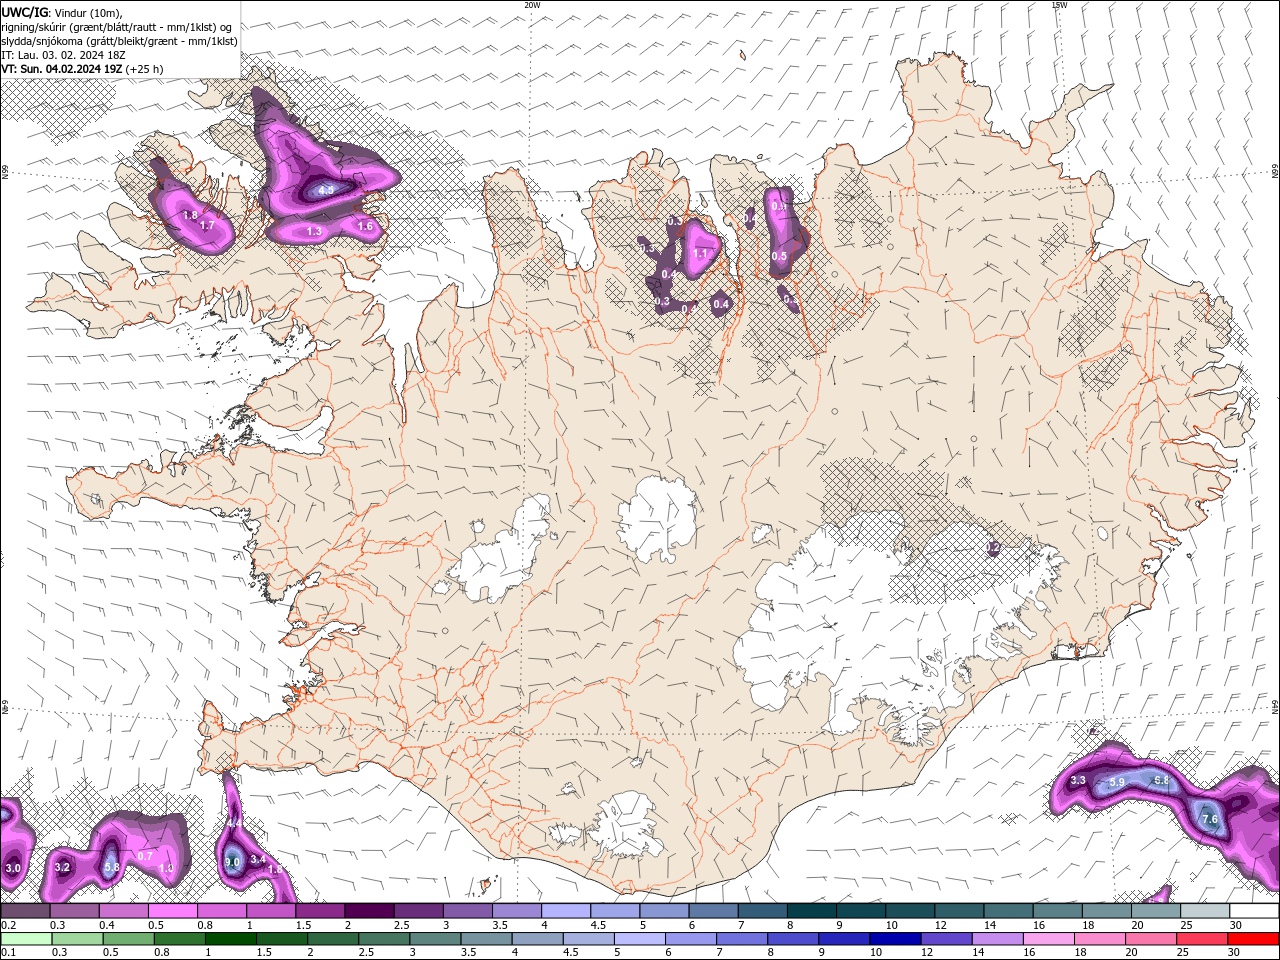Click the 3.5 label in the upper legend
The height and width of the screenshot is (960, 1280).
(x=500, y=926)
